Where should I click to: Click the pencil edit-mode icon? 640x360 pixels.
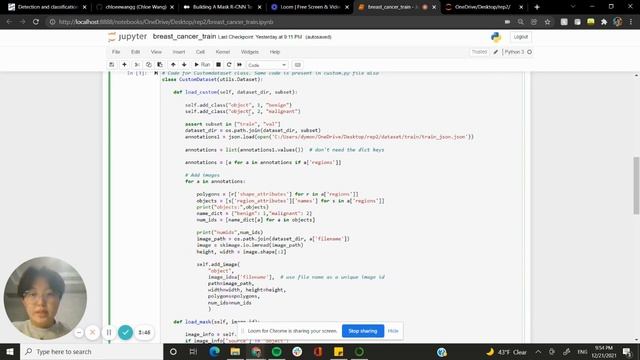point(496,52)
